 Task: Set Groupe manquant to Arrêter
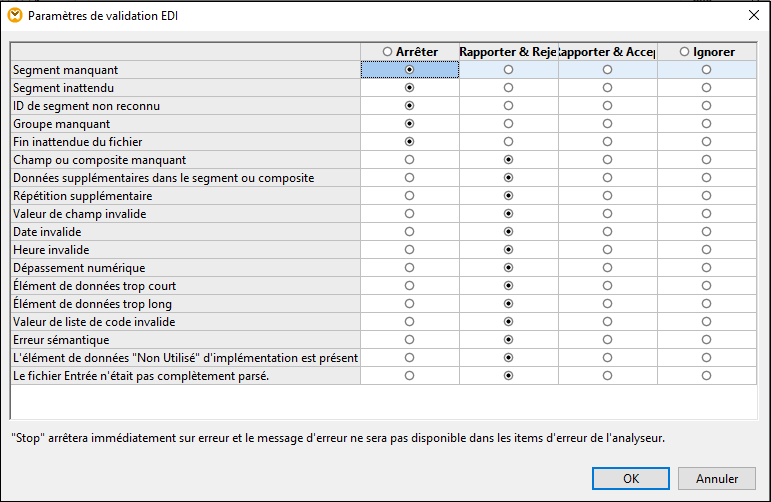point(409,124)
